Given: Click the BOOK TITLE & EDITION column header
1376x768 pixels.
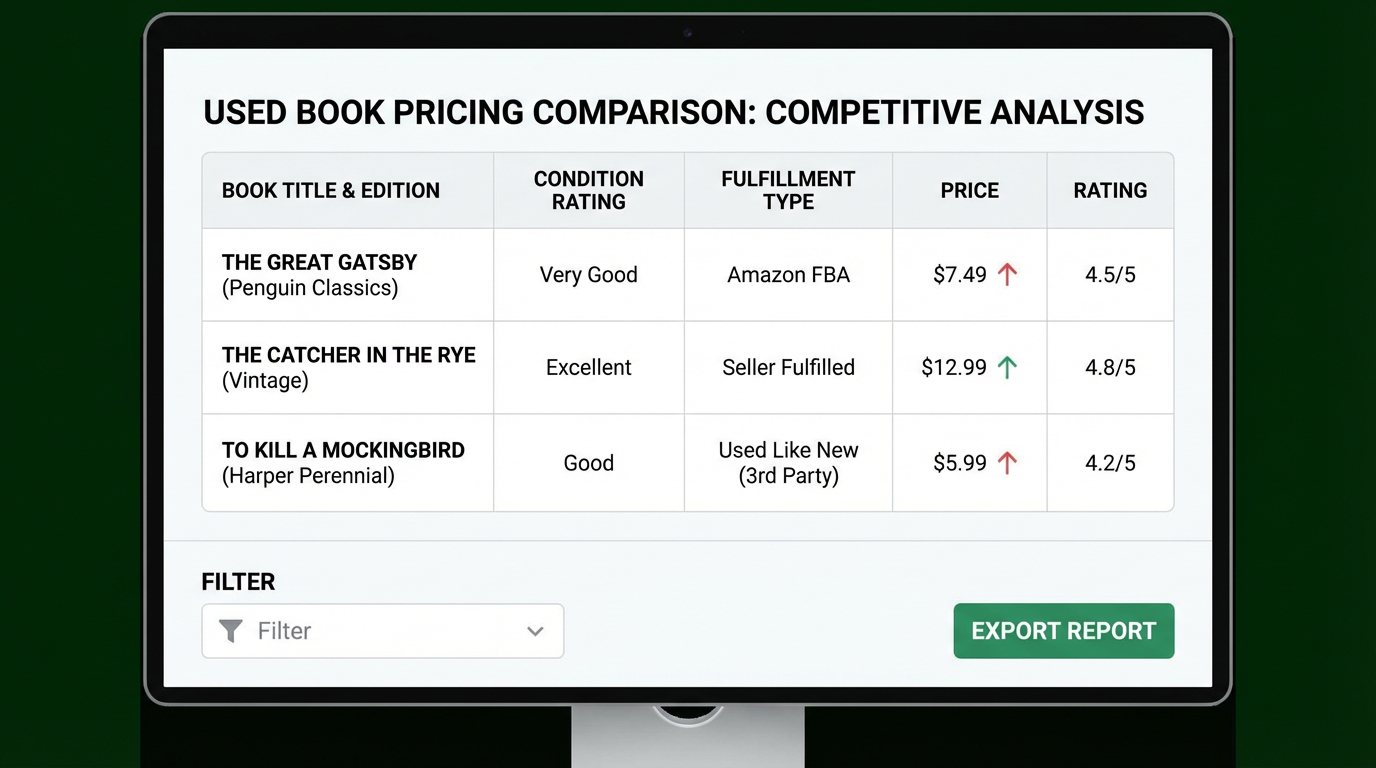Looking at the screenshot, I should coord(331,190).
